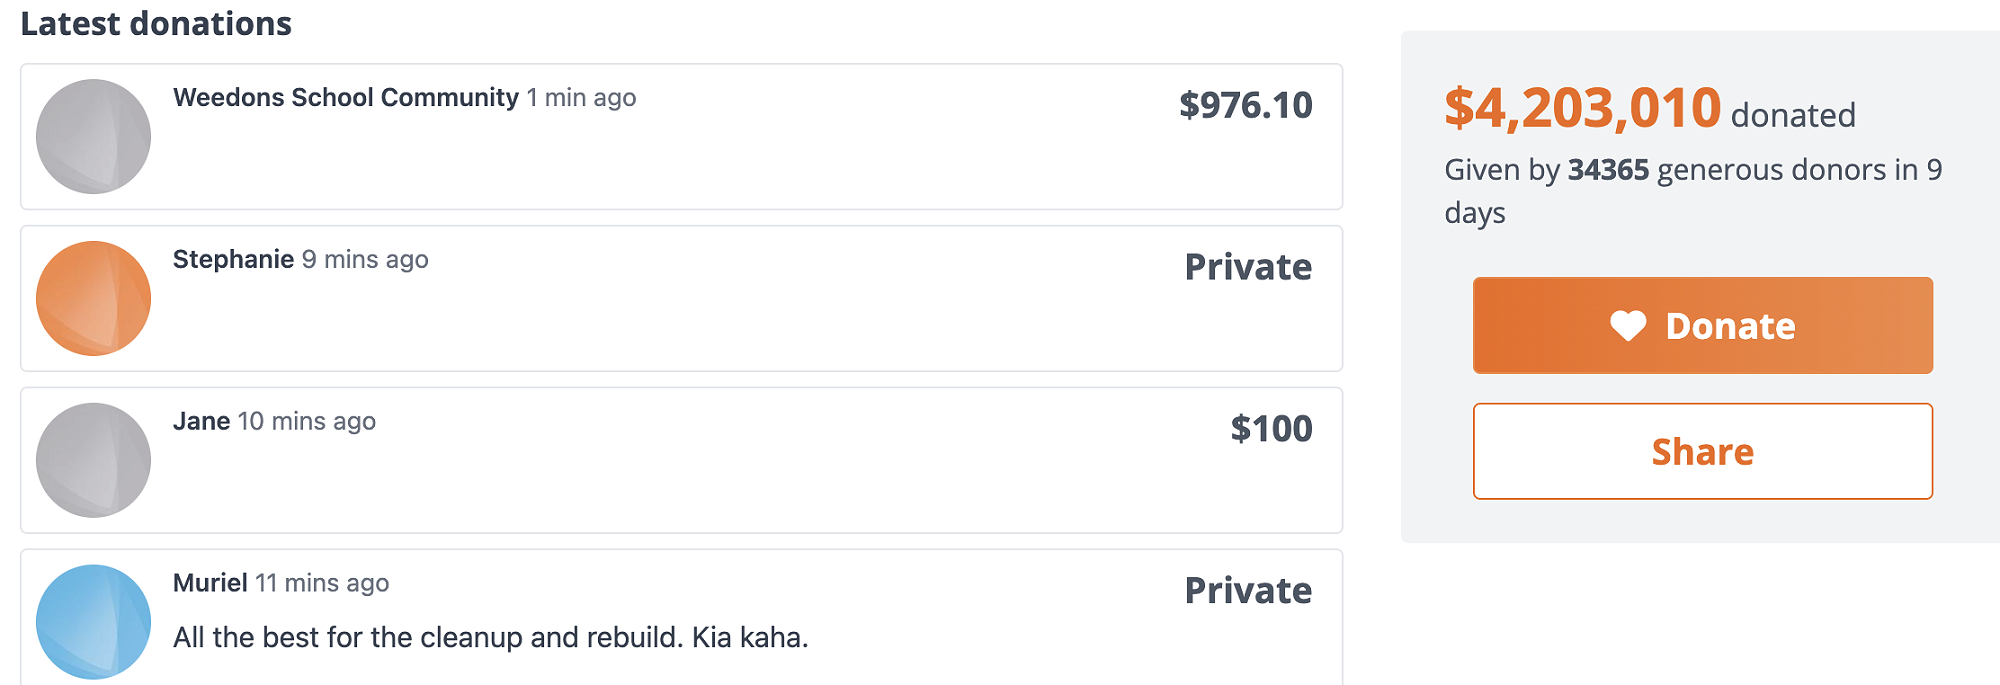Click Muriel's "Kia kaha" donation message
This screenshot has width=2000, height=685.
coord(490,638)
